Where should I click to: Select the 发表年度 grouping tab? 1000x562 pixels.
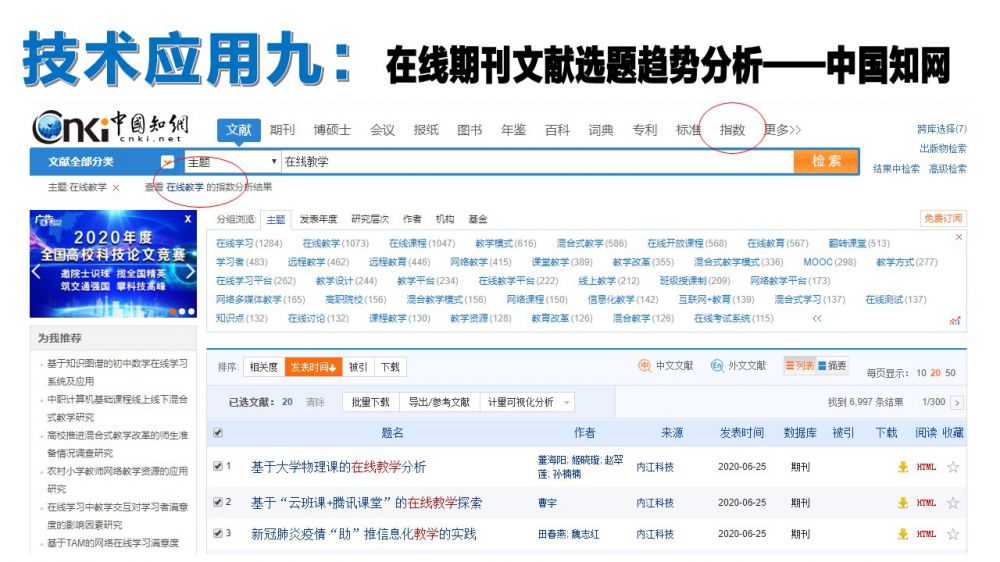[318, 219]
